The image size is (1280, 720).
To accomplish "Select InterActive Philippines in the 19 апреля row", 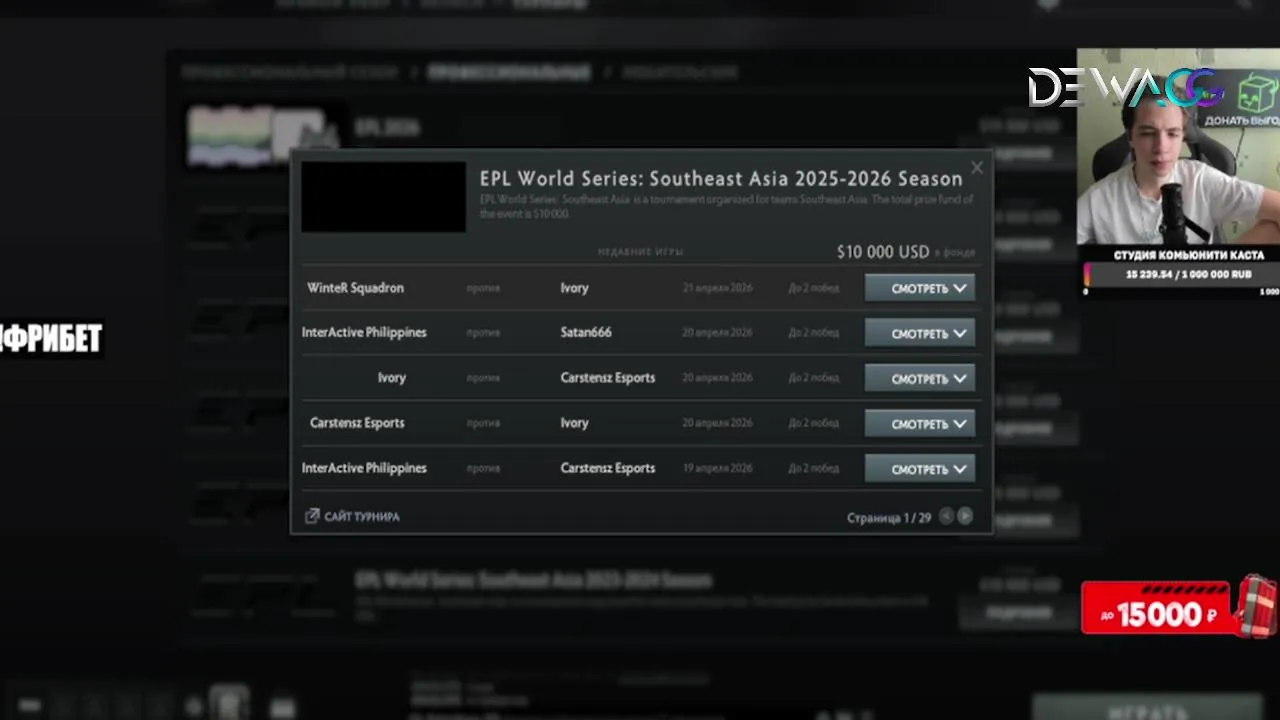I will 364,468.
